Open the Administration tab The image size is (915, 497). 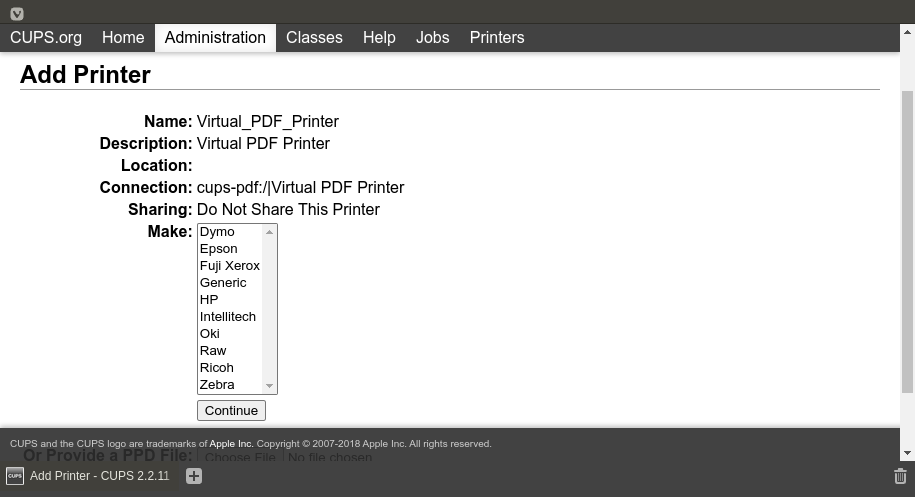[215, 37]
